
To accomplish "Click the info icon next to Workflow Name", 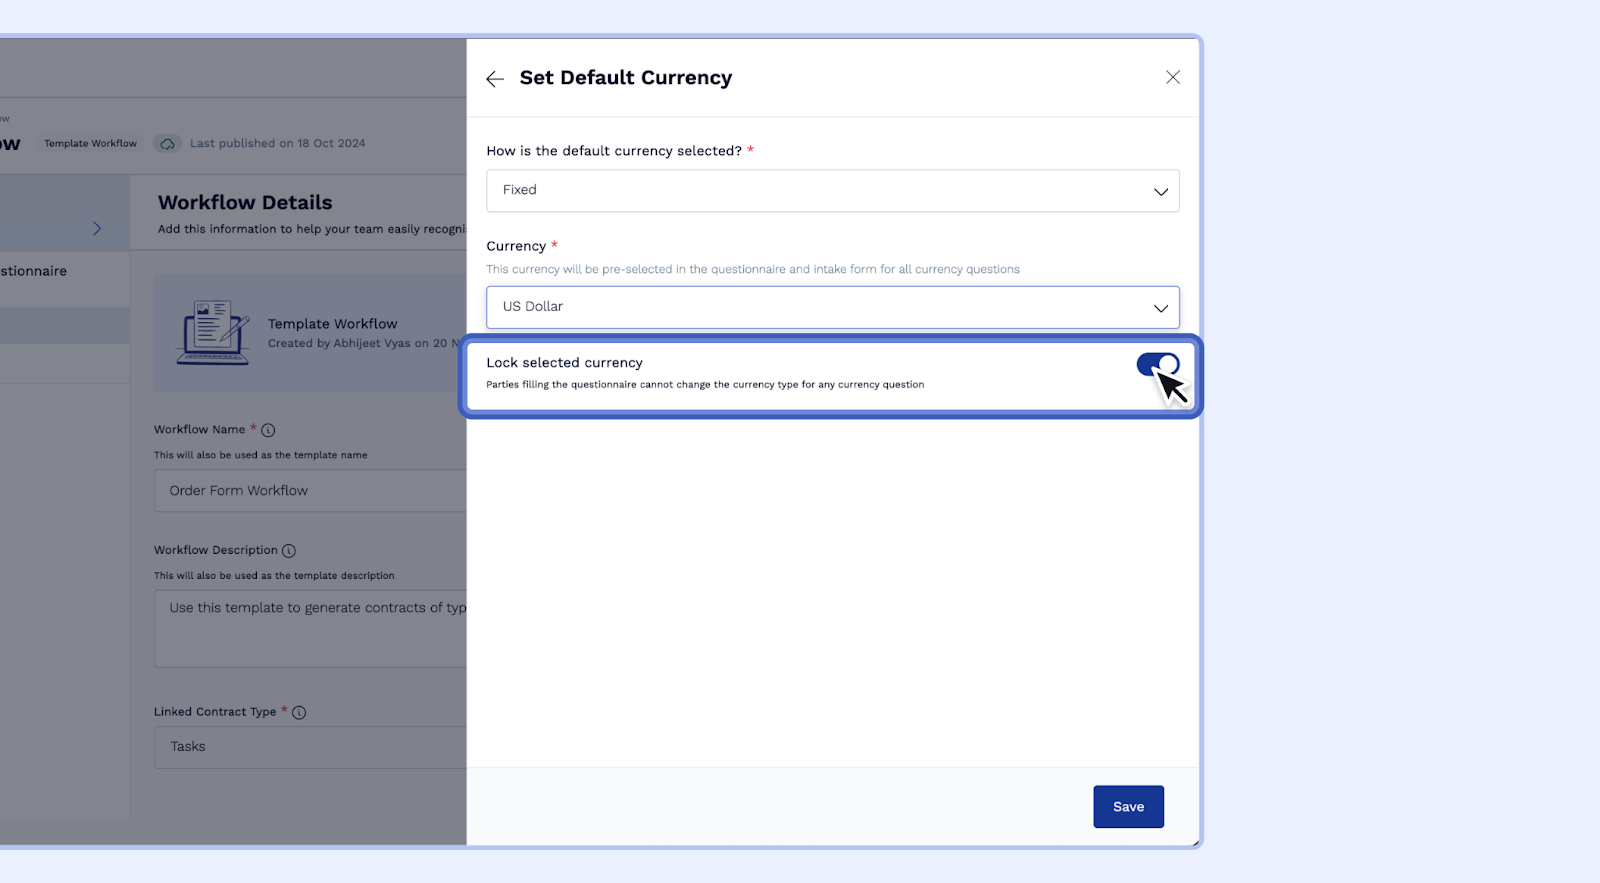I will tap(268, 430).
